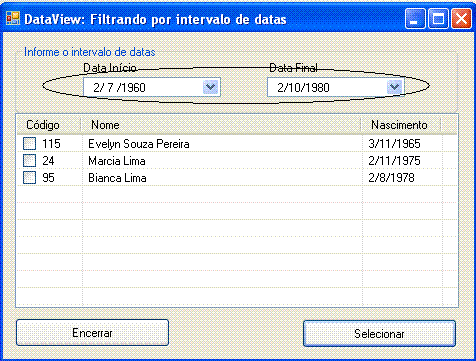Select the Marcia Lima row
Viewport: 476px width, 361px height.
pos(237,161)
